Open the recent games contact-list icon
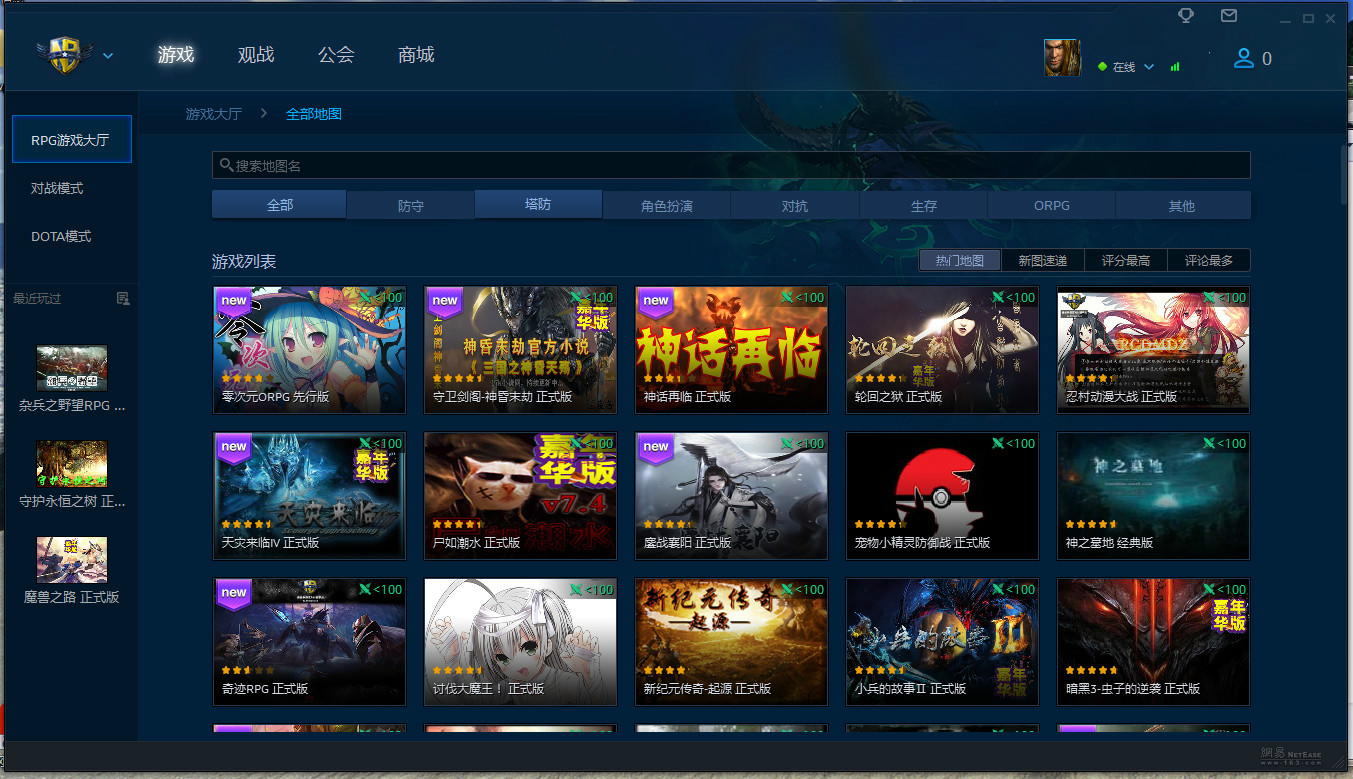1353x779 pixels. (x=124, y=299)
